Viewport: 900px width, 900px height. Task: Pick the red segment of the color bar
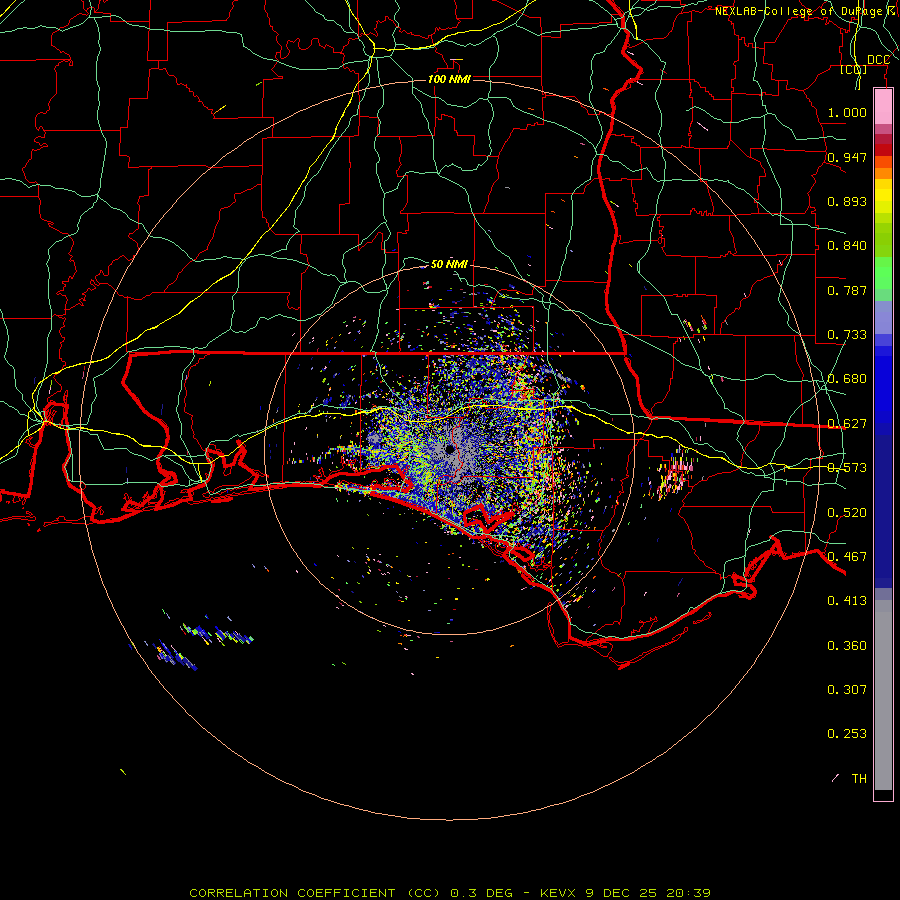pos(883,150)
